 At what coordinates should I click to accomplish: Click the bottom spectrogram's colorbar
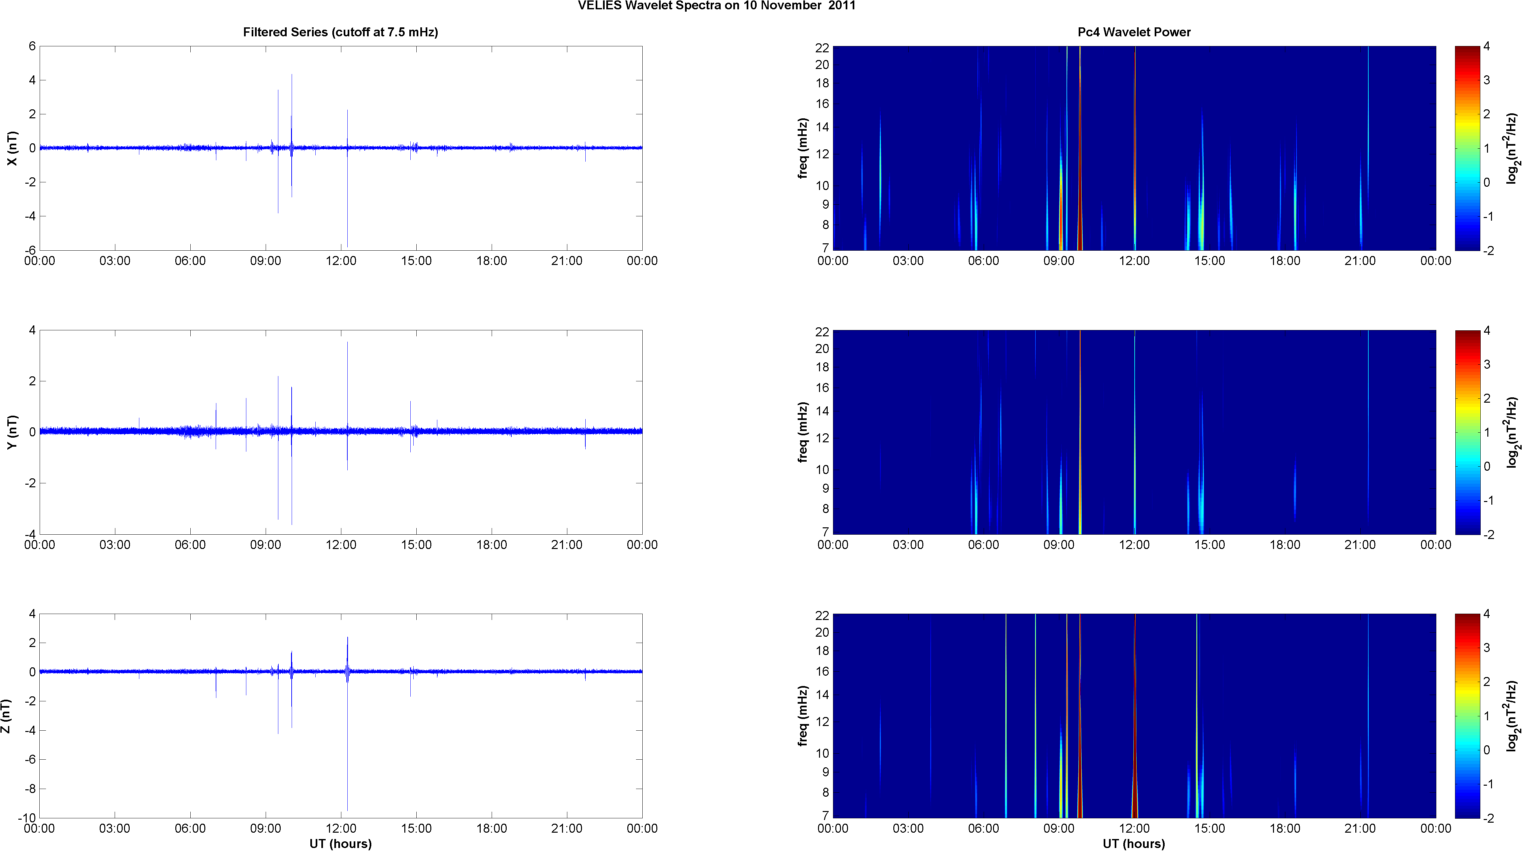pyautogui.click(x=1466, y=716)
